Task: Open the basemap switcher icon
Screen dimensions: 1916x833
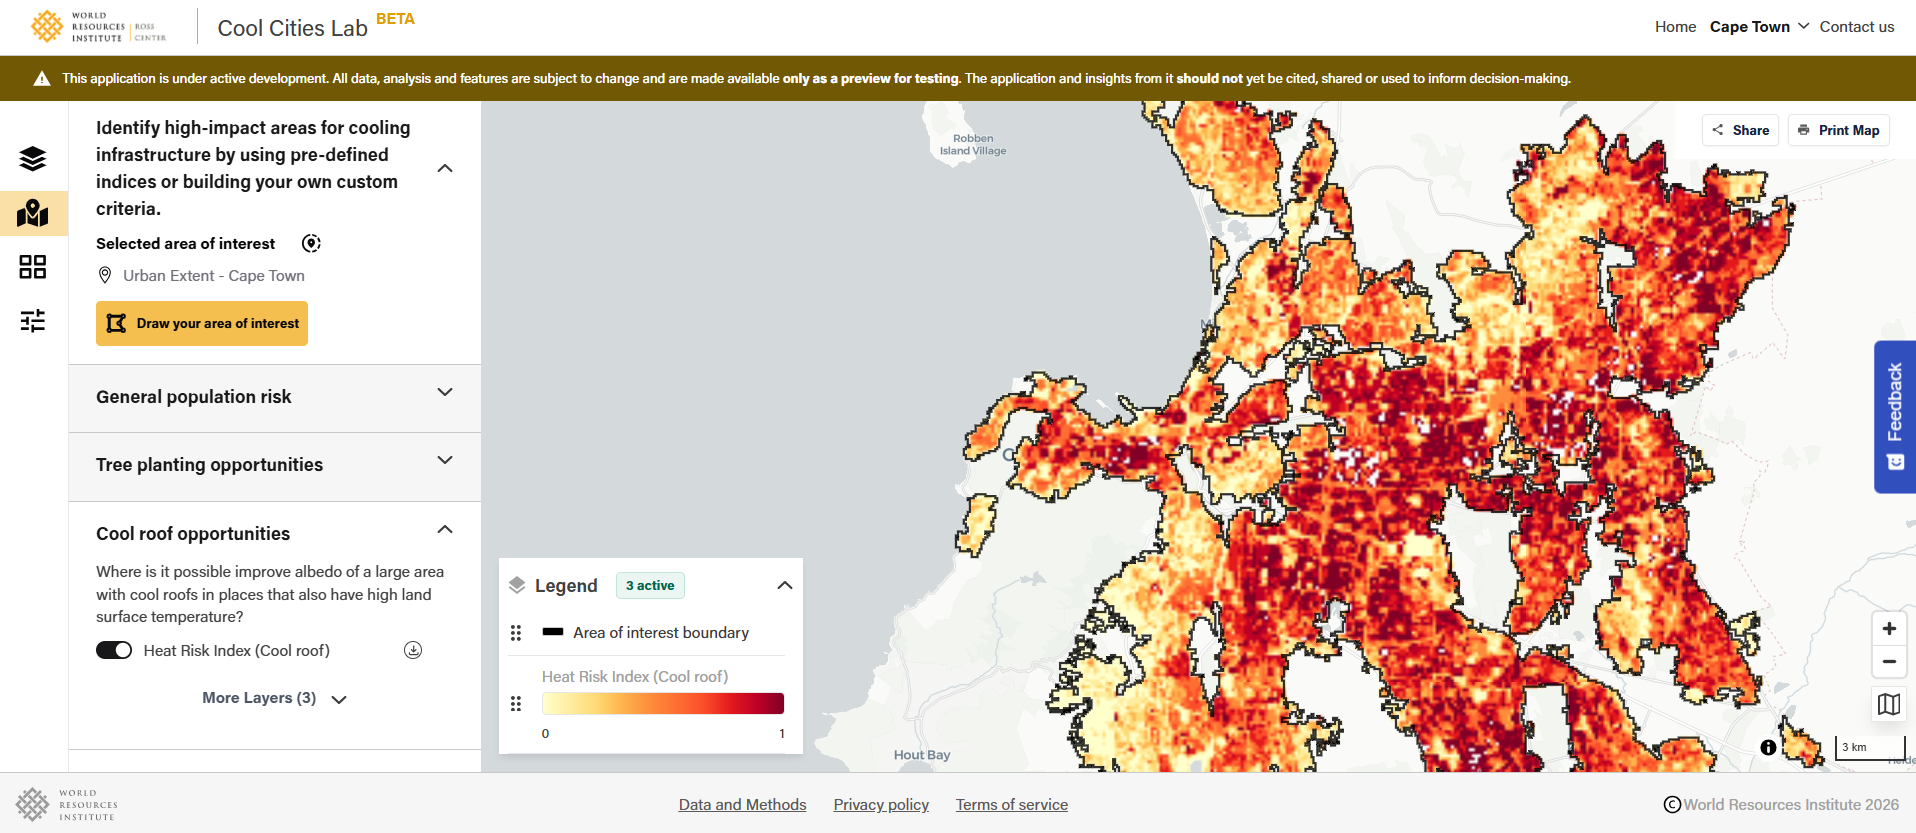Action: pos(1888,704)
